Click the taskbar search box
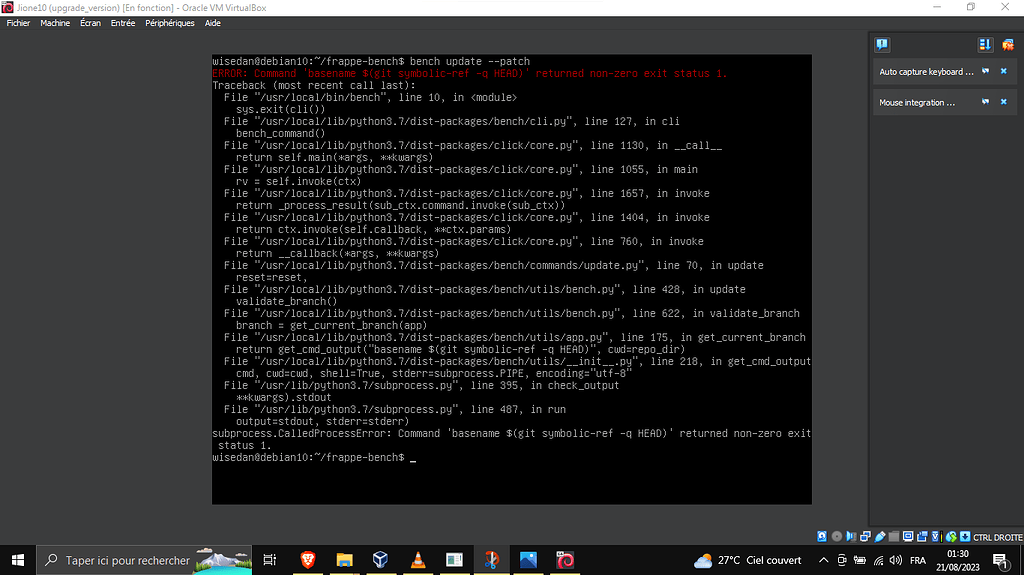The width and height of the screenshot is (1024, 575). coord(144,560)
